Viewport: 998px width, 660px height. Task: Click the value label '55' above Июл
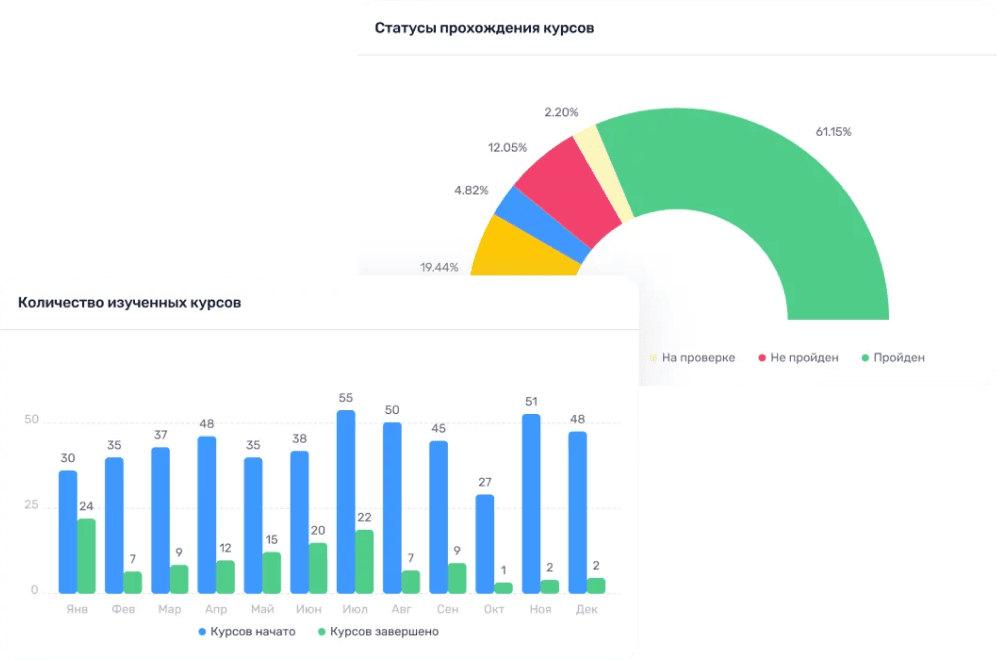click(346, 398)
